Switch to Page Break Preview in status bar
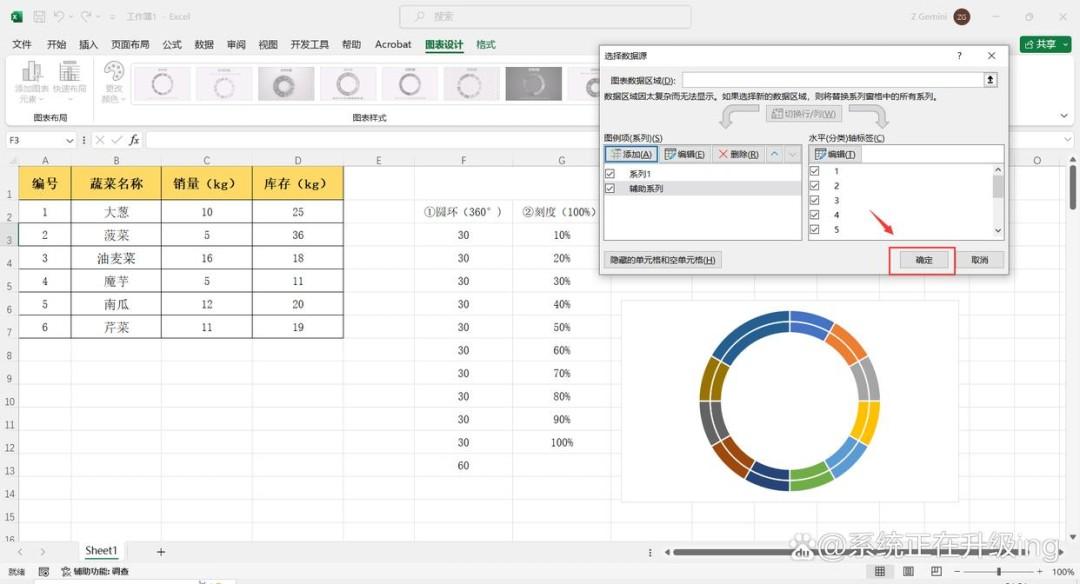Viewport: 1080px width, 584px height. tap(936, 572)
